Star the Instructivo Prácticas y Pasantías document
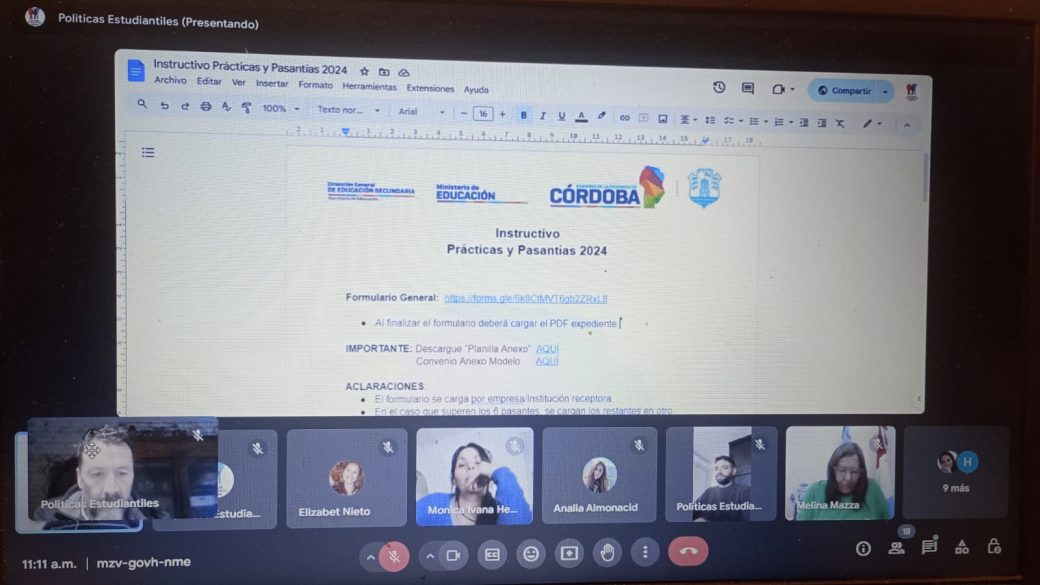This screenshot has width=1040, height=585. [364, 71]
